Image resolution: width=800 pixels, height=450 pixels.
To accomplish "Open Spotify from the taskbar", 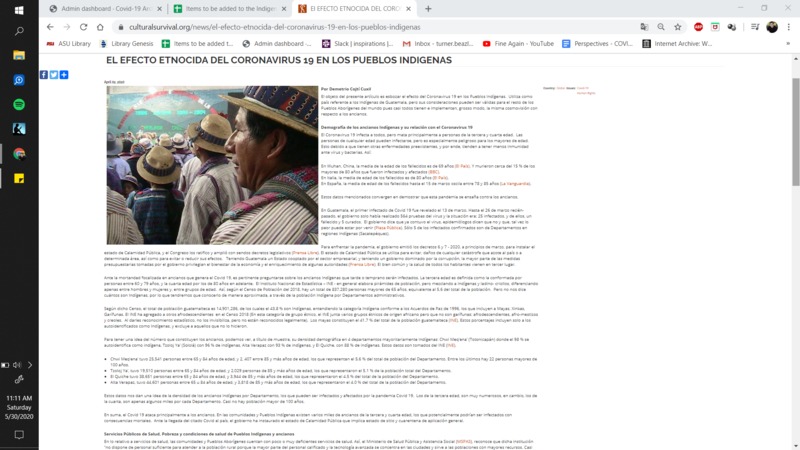I will [x=19, y=105].
